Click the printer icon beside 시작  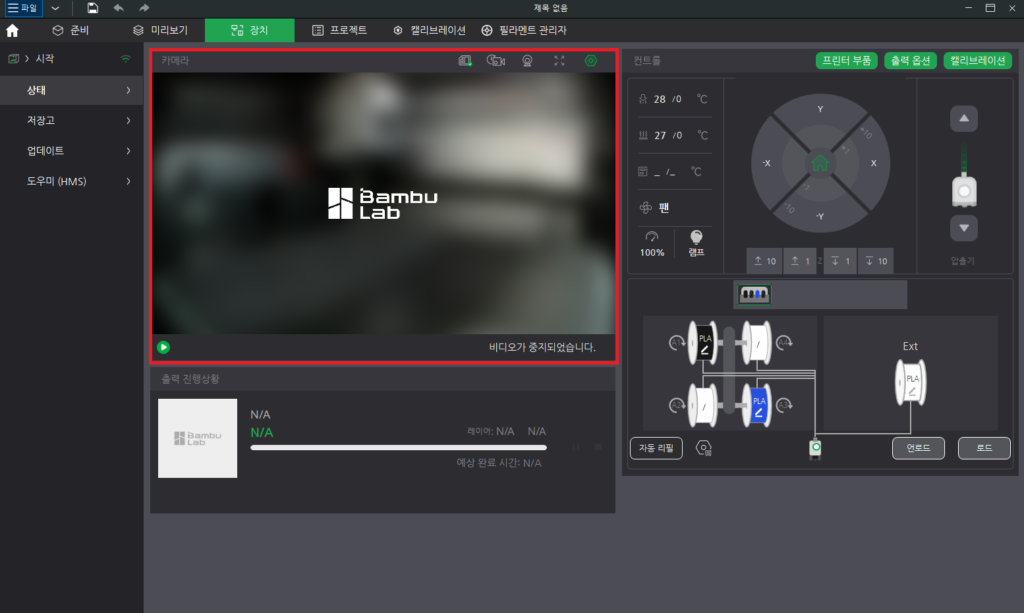coord(13,59)
